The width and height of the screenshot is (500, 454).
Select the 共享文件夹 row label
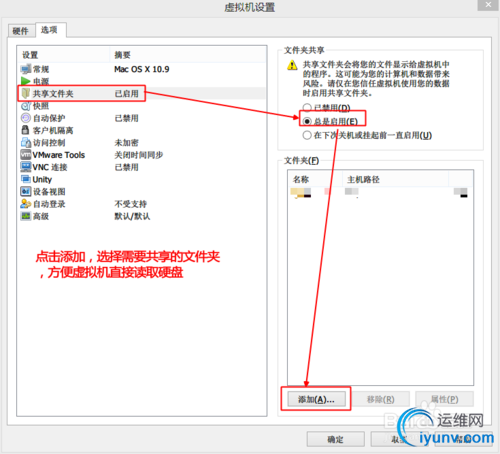coord(53,94)
